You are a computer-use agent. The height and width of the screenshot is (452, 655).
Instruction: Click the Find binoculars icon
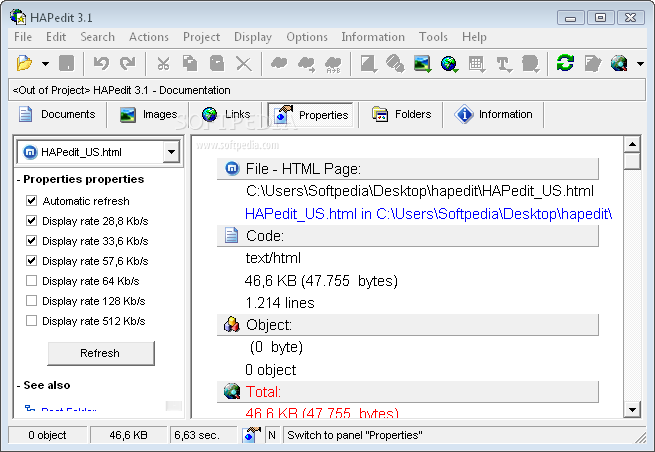[279, 63]
